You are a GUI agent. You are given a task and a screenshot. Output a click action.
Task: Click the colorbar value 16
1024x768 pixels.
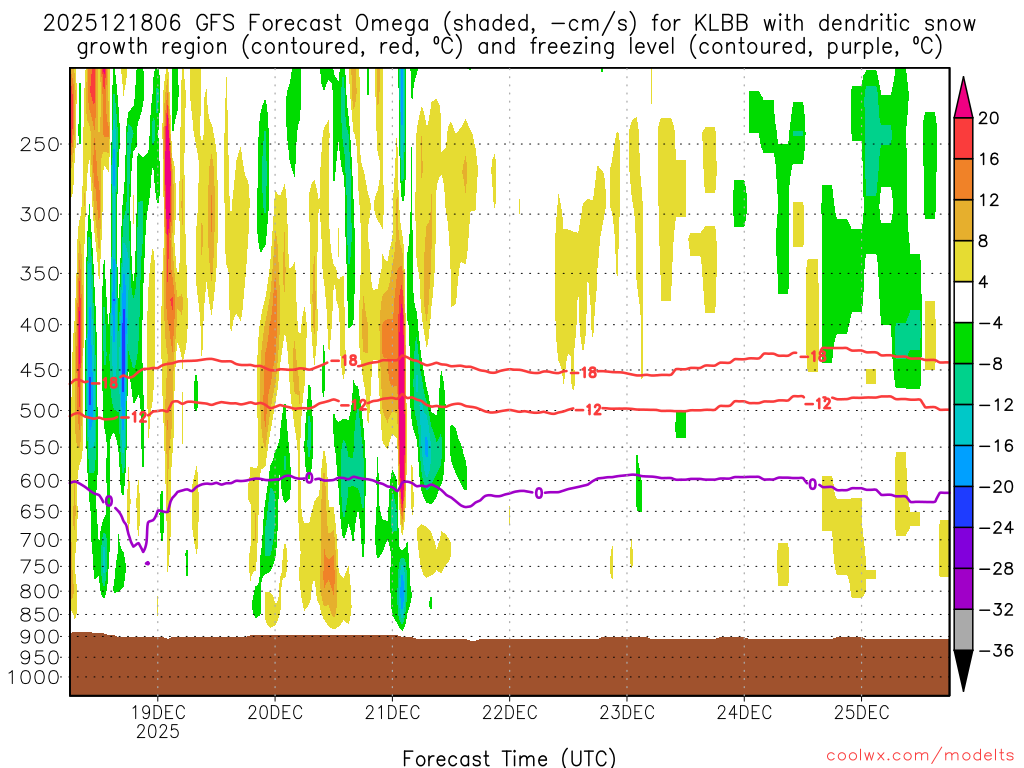[989, 159]
